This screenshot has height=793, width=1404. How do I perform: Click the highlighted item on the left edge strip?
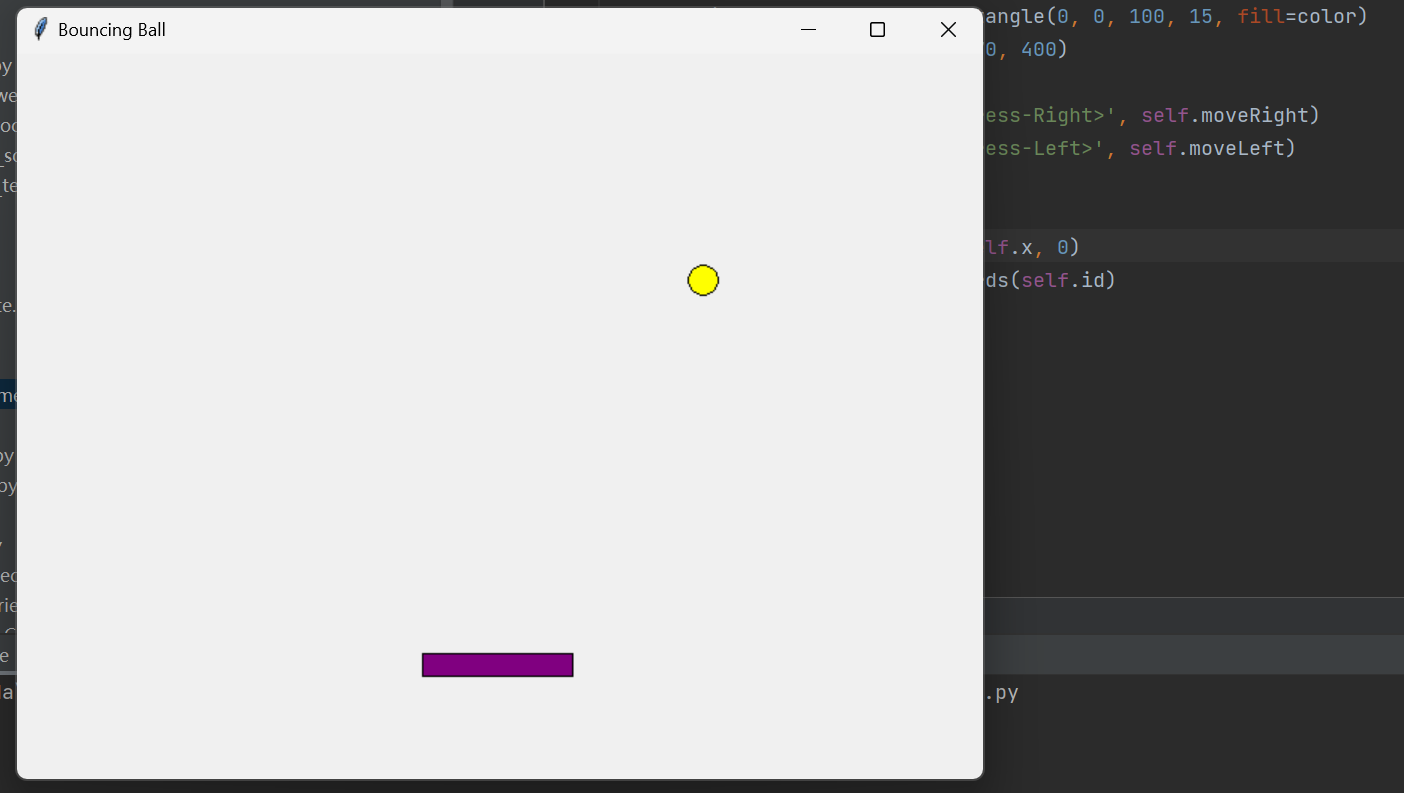tap(7, 394)
